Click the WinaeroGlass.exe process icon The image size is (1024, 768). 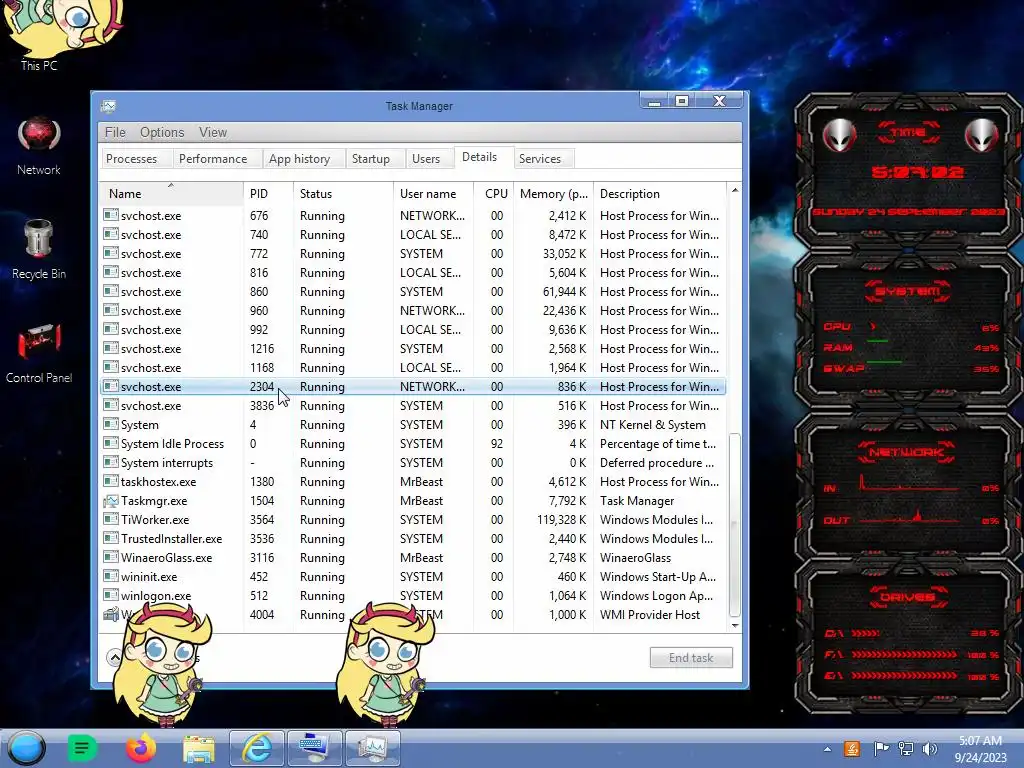pyautogui.click(x=111, y=558)
